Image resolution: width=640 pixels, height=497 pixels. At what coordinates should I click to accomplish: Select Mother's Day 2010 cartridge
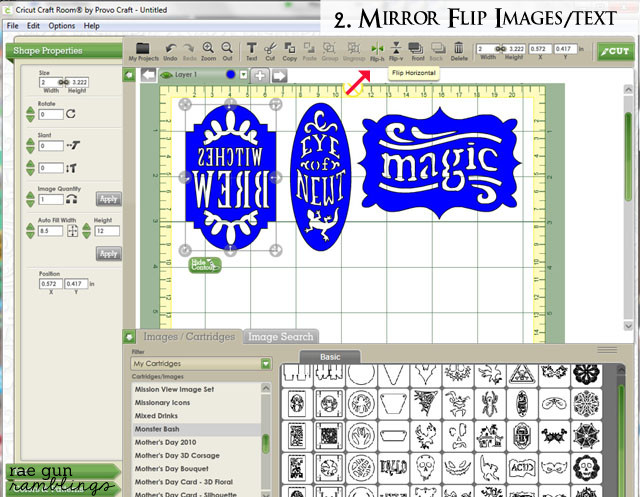tap(197, 442)
